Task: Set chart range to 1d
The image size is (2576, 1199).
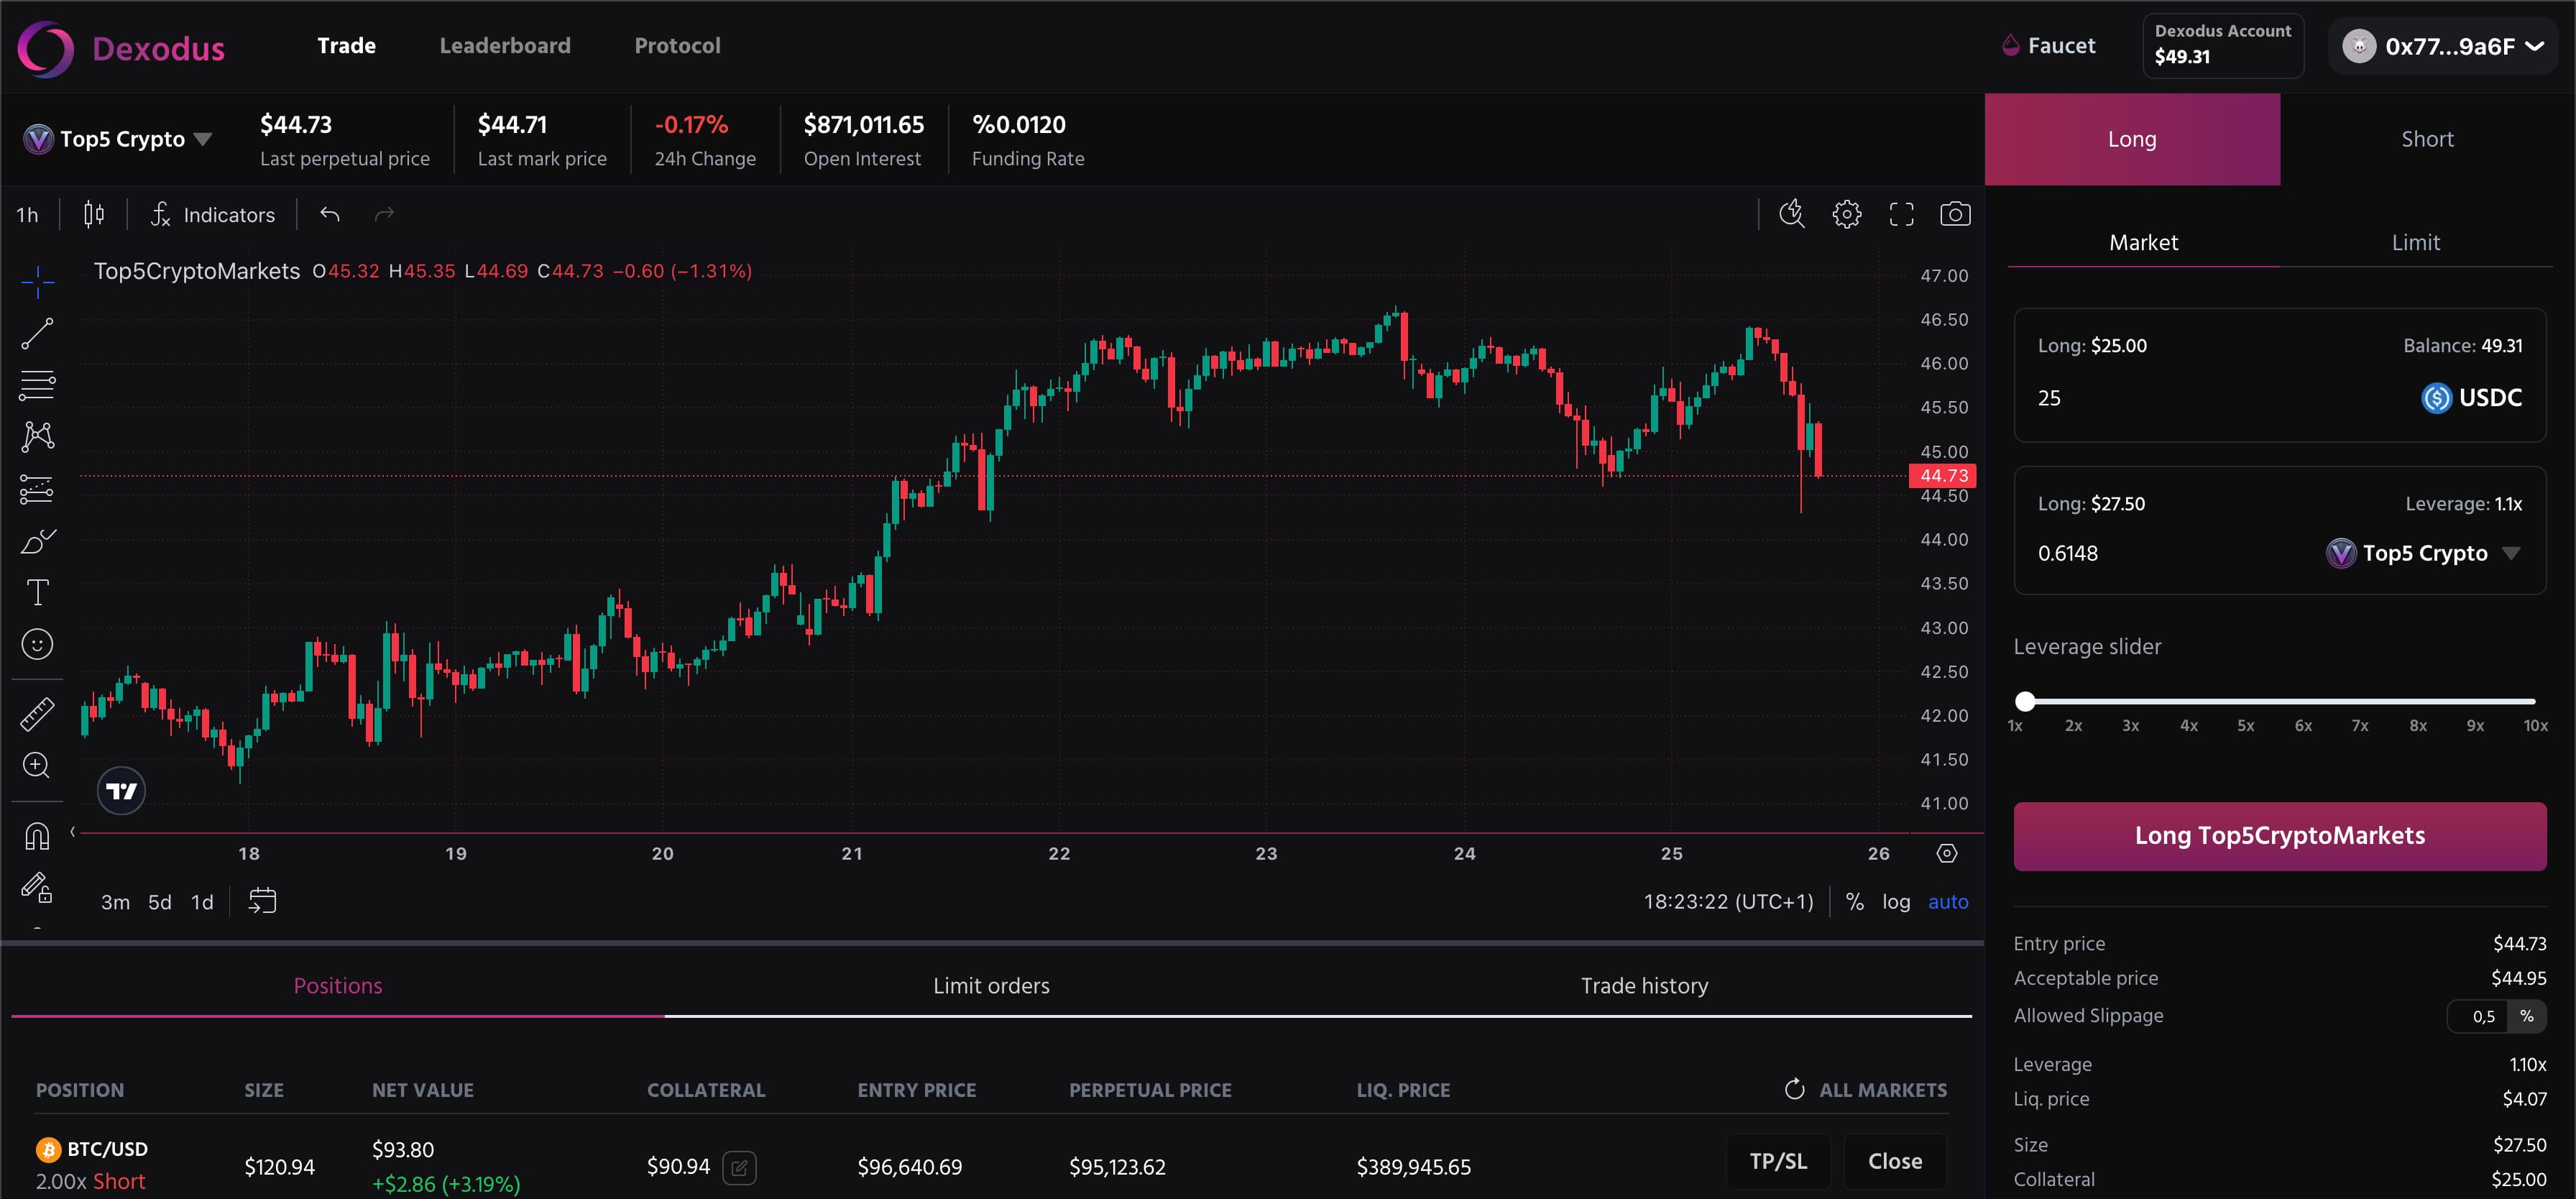Action: [x=202, y=902]
